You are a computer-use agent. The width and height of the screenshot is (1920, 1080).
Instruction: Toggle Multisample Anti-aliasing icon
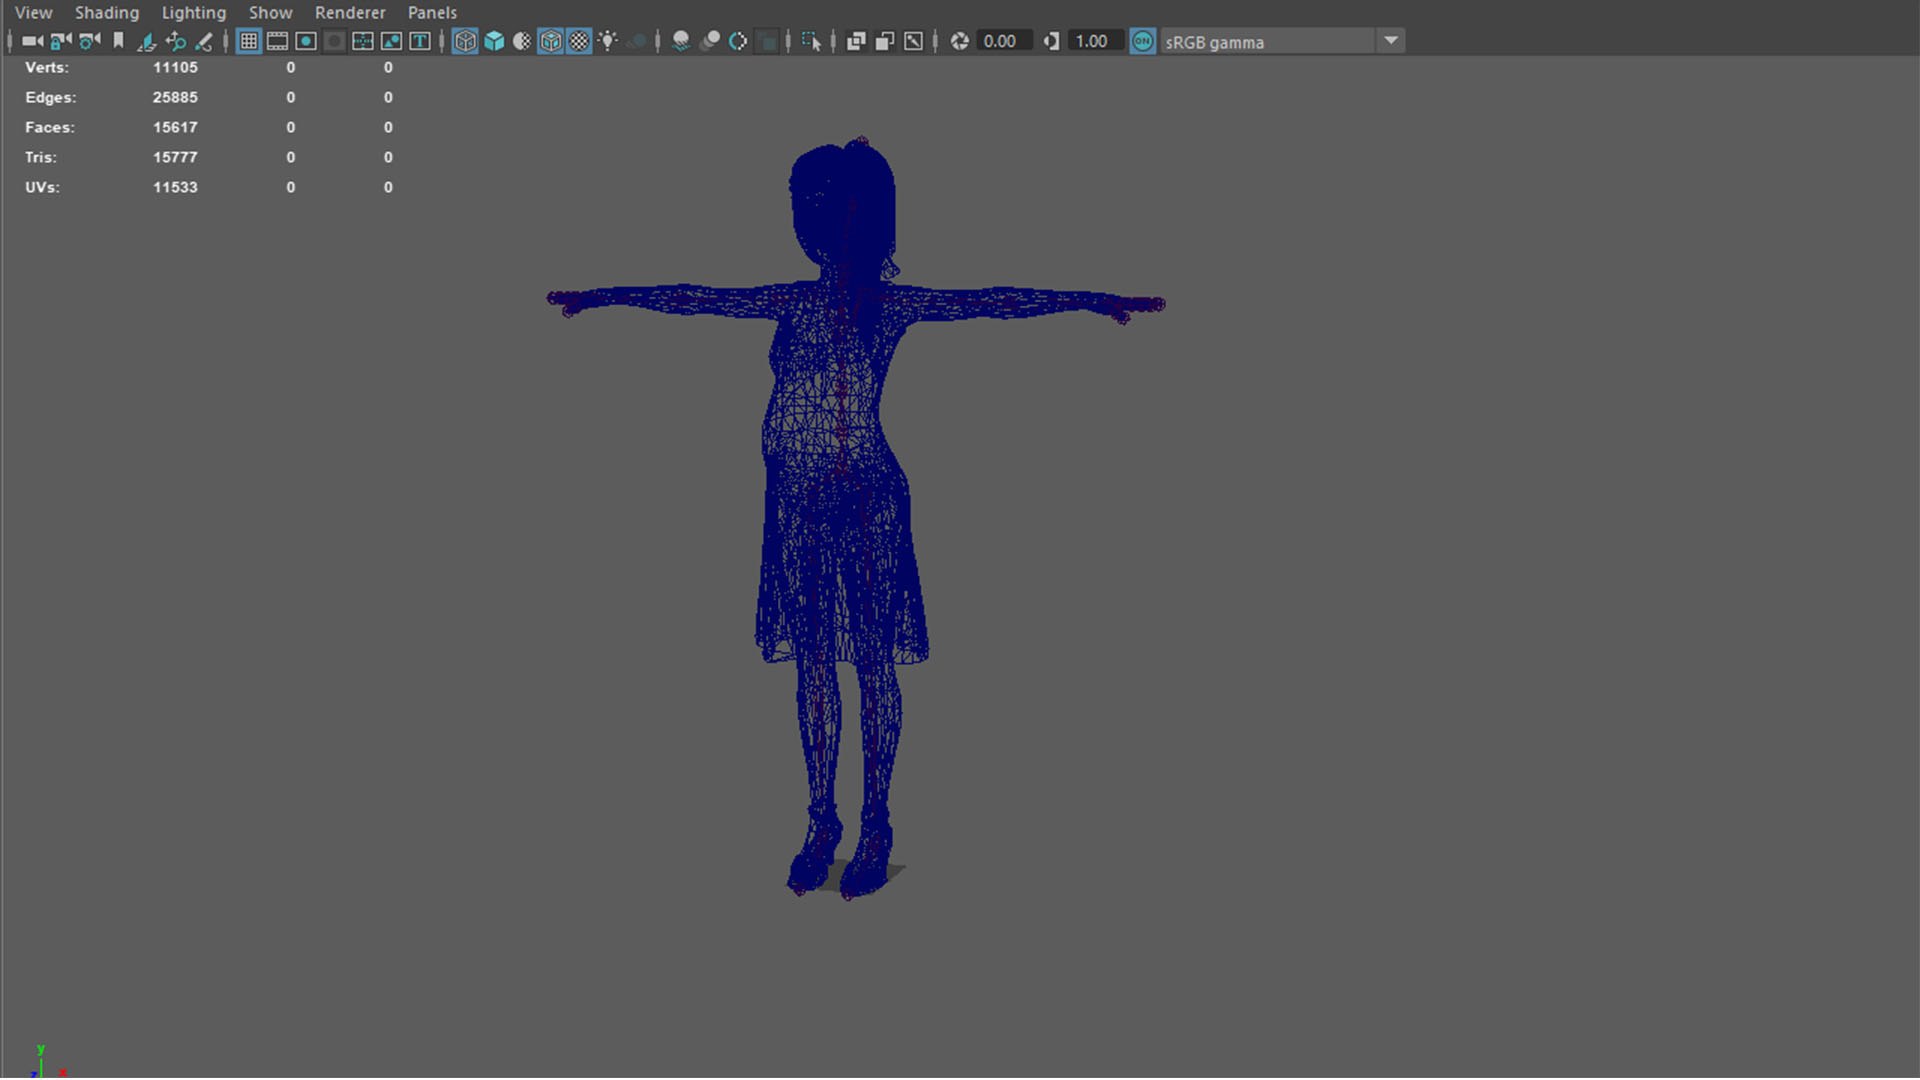click(x=738, y=41)
